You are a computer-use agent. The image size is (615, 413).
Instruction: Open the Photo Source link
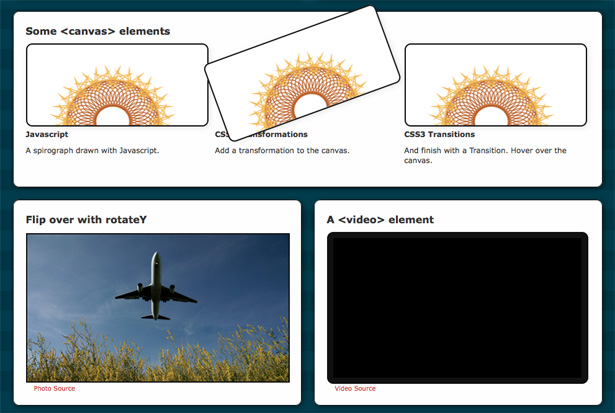click(x=54, y=388)
